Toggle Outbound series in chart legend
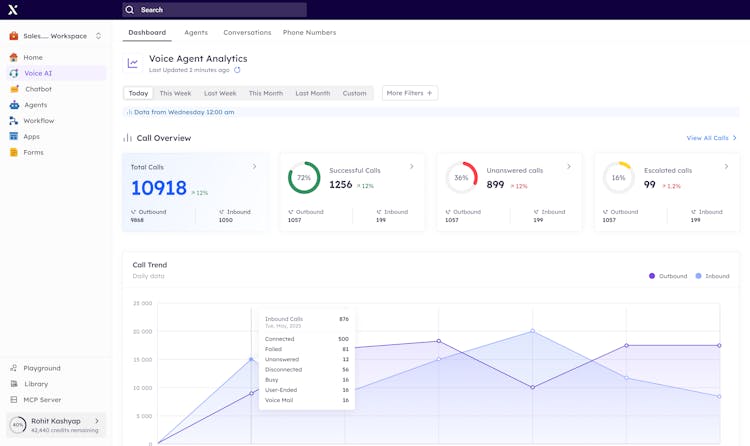The width and height of the screenshot is (750, 446). 668,276
